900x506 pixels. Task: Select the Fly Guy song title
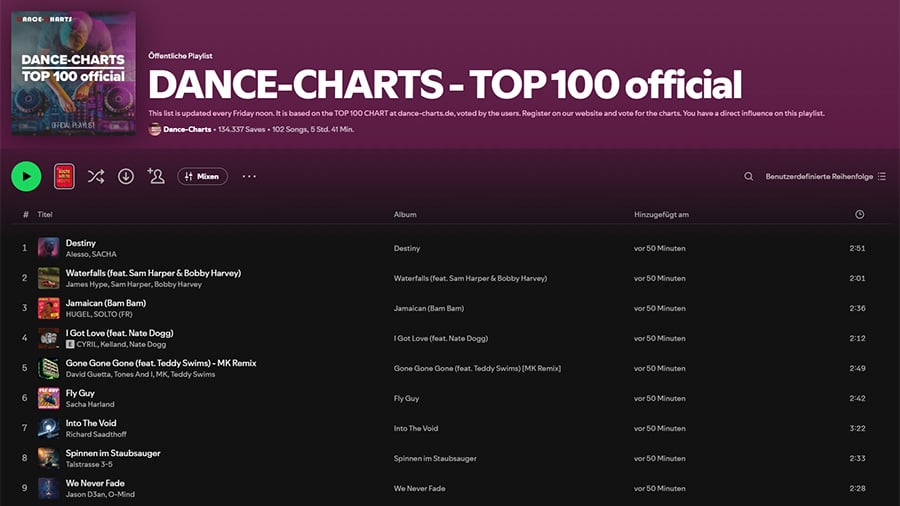pyautogui.click(x=80, y=393)
